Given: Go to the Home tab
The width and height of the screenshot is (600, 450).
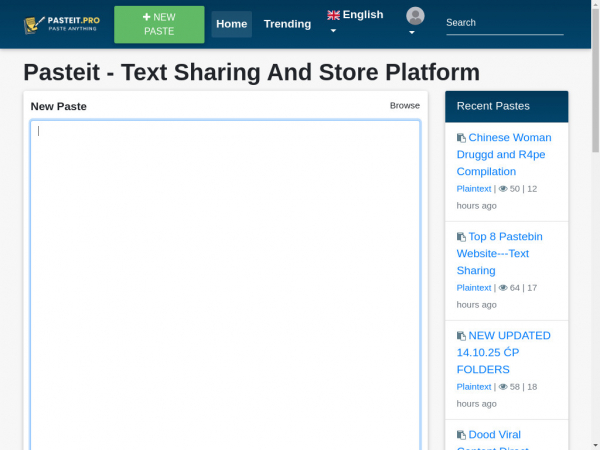Looking at the screenshot, I should pyautogui.click(x=231, y=24).
